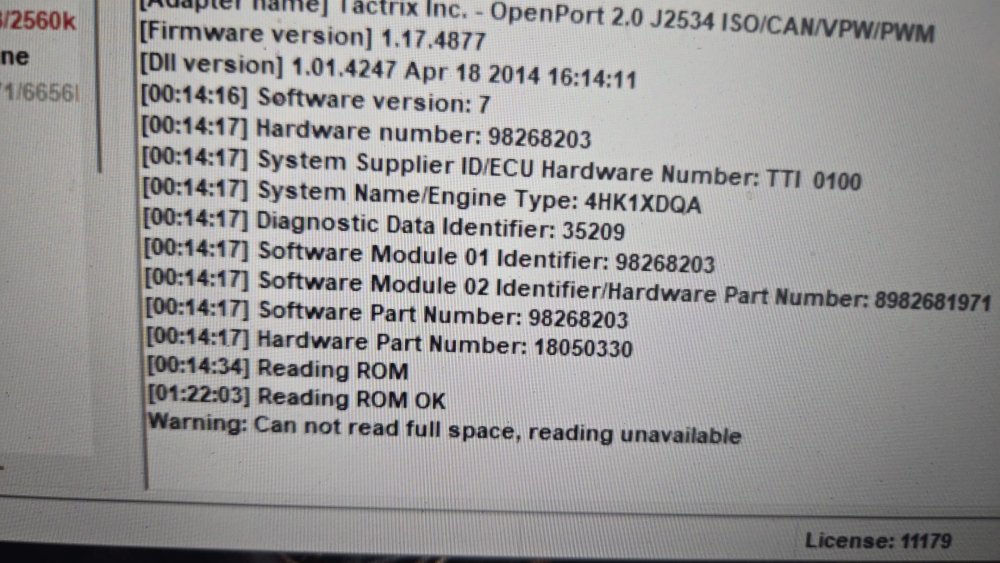Select the Engine Type 4HK1XDQA log line

(x=422, y=196)
